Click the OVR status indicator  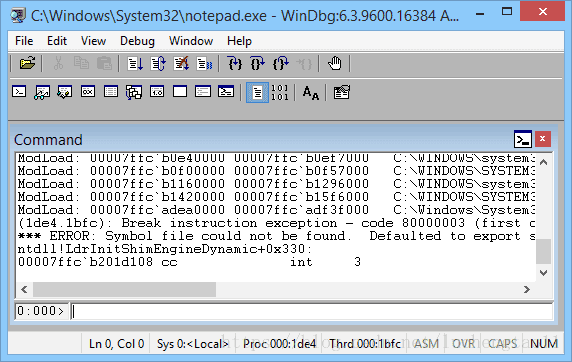pos(464,344)
